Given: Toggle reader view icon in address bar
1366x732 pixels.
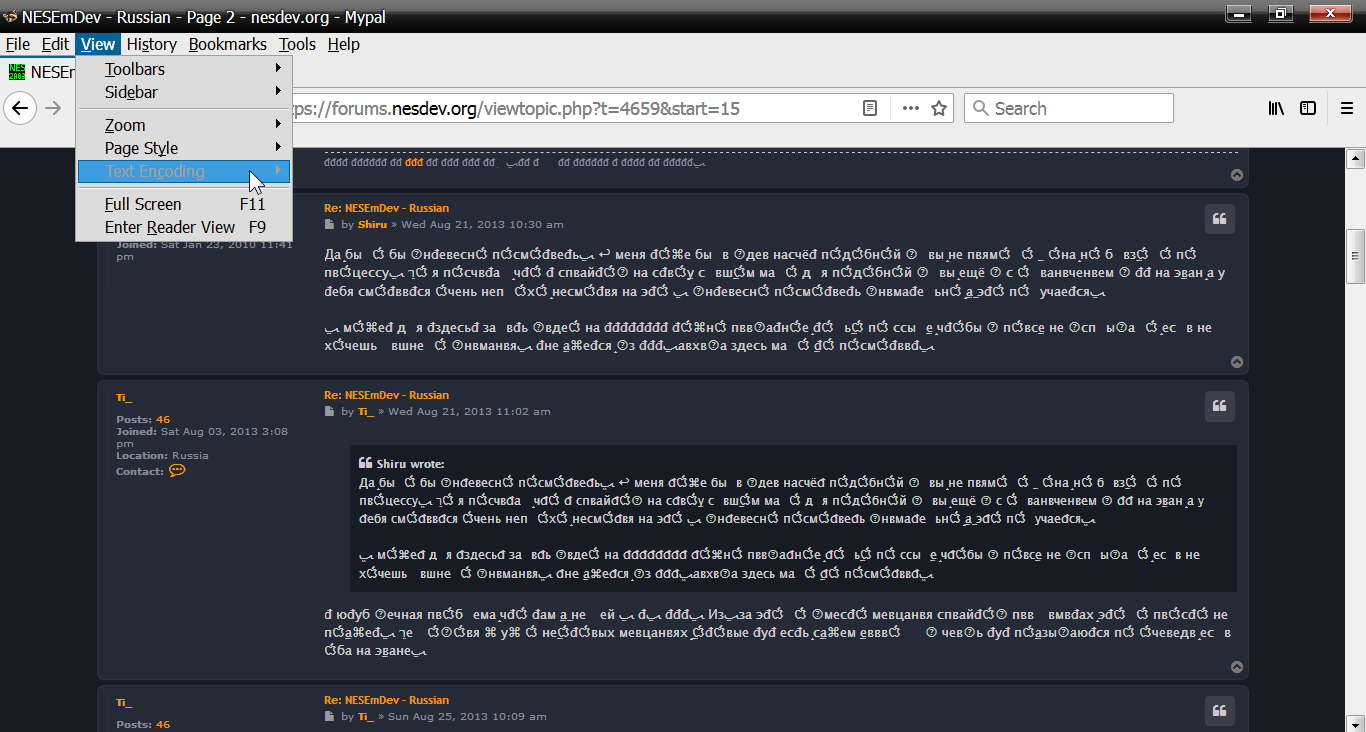Looking at the screenshot, I should [x=870, y=108].
